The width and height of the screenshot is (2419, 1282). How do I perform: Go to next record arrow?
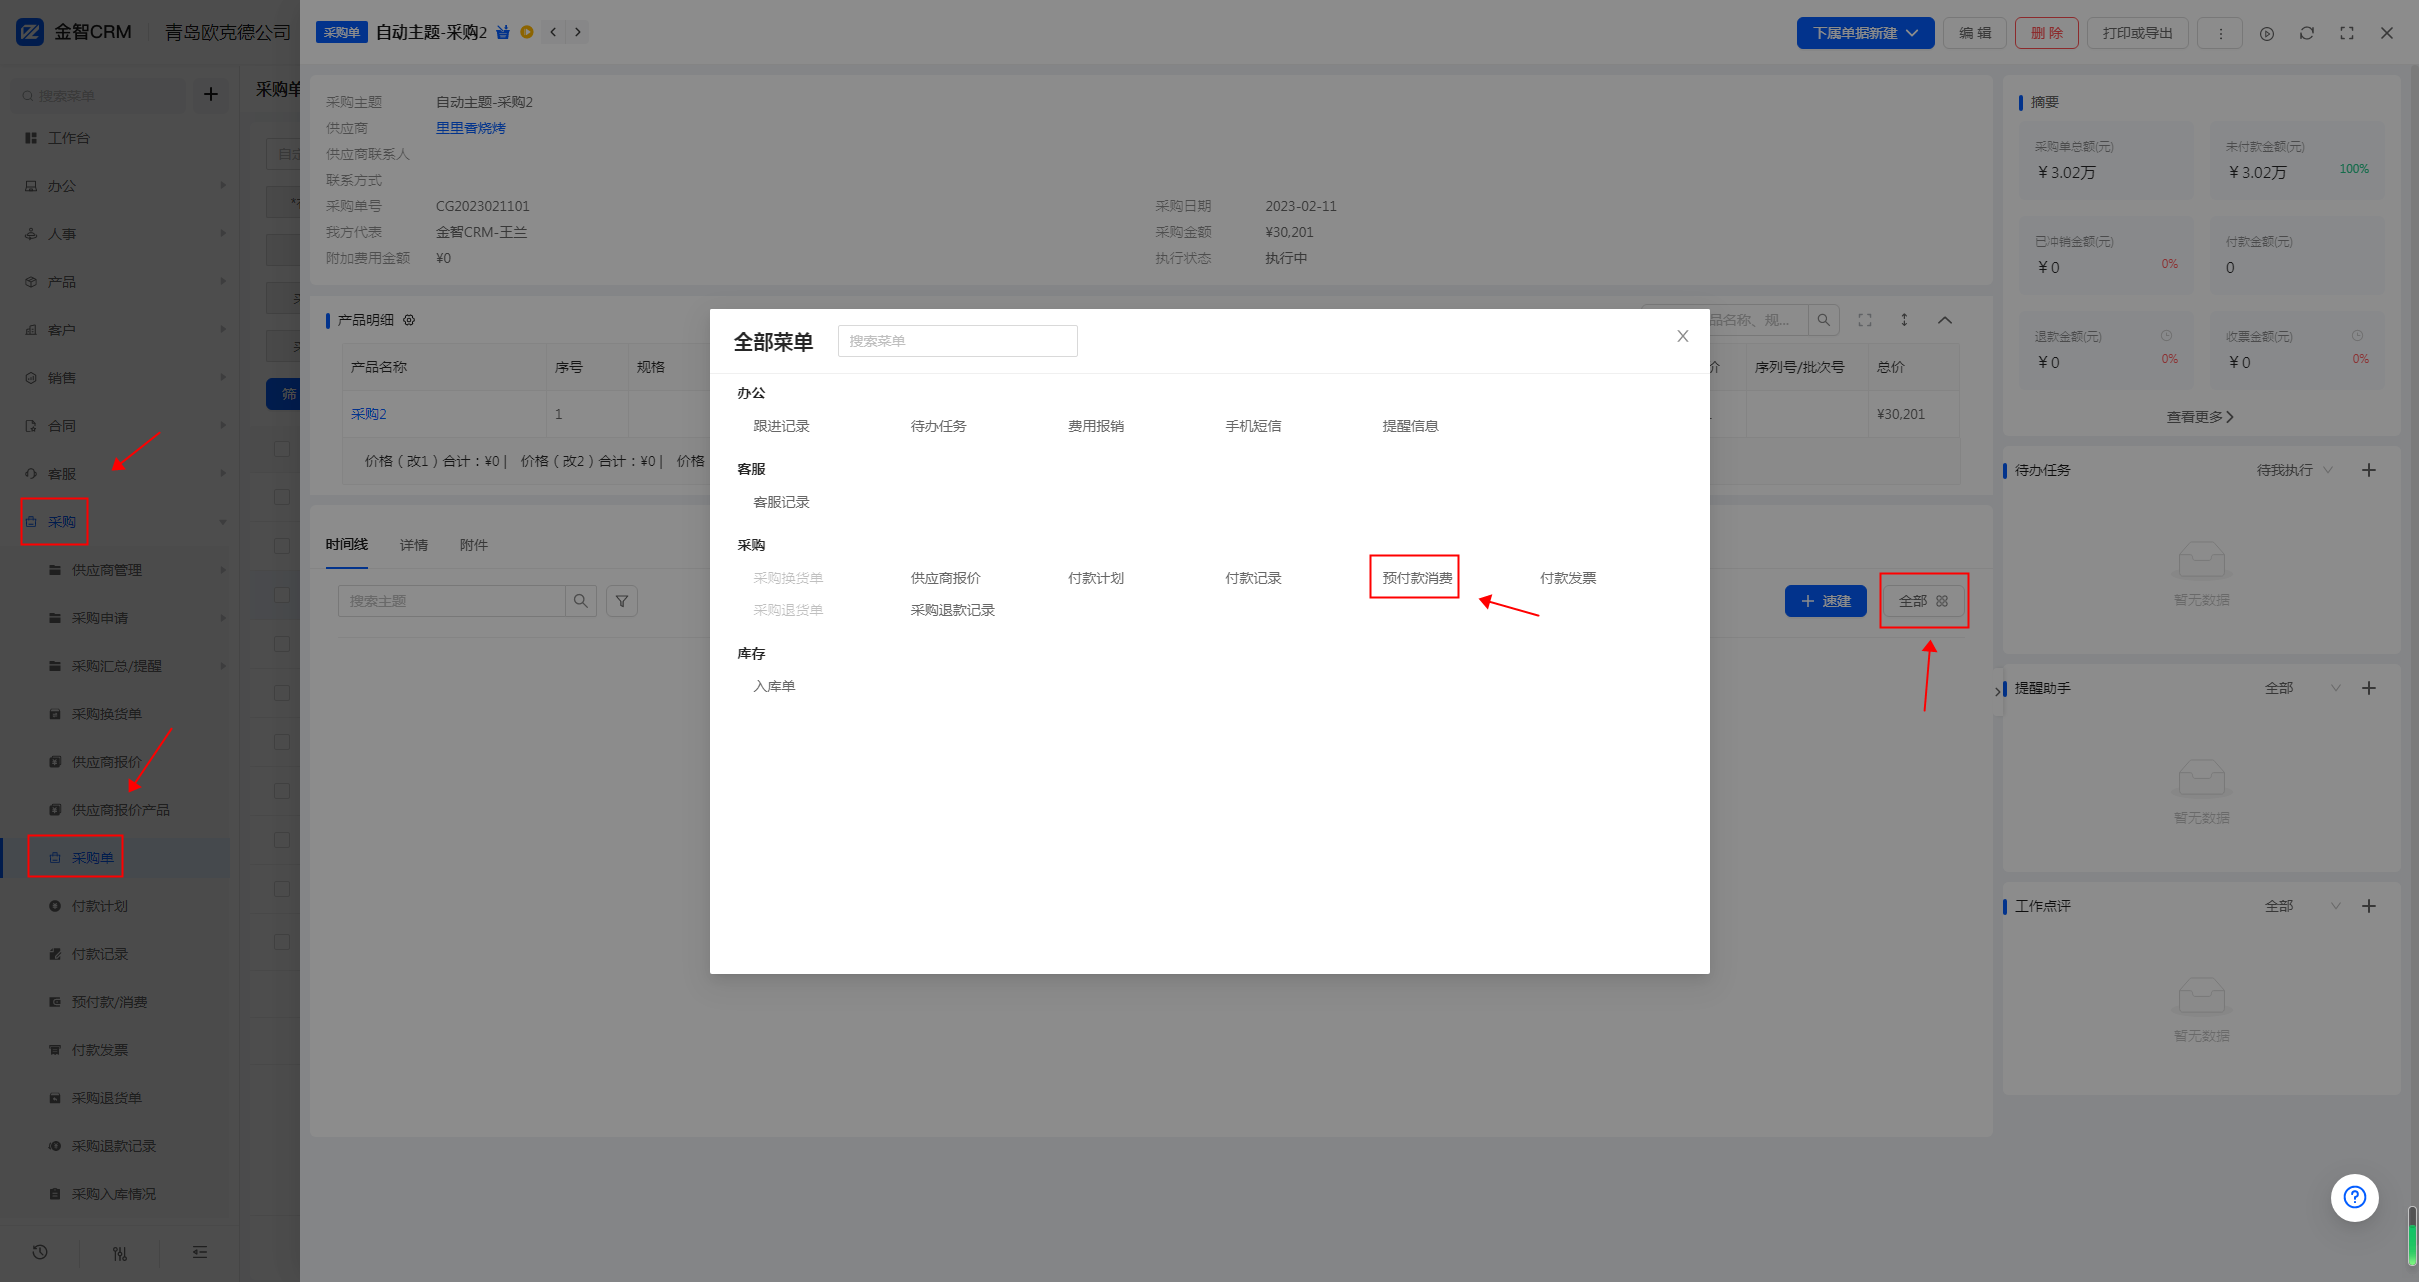coord(577,32)
